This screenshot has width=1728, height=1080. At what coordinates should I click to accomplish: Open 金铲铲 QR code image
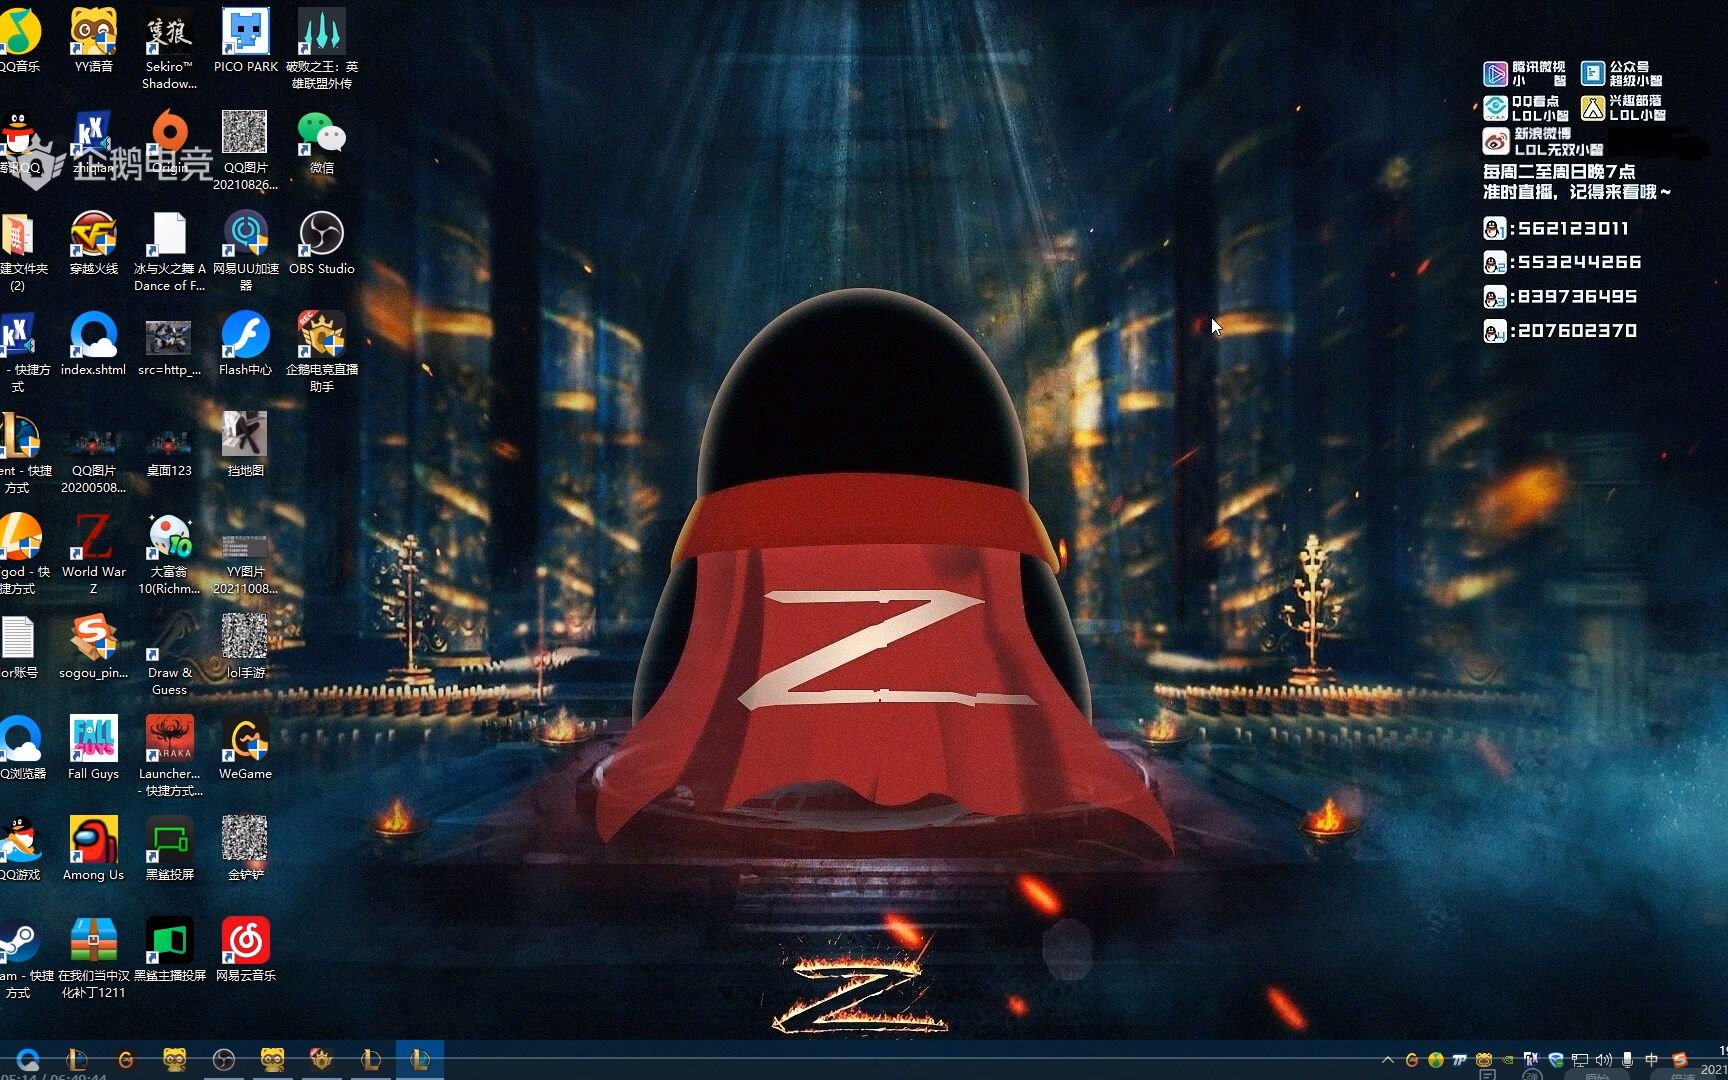click(245, 849)
